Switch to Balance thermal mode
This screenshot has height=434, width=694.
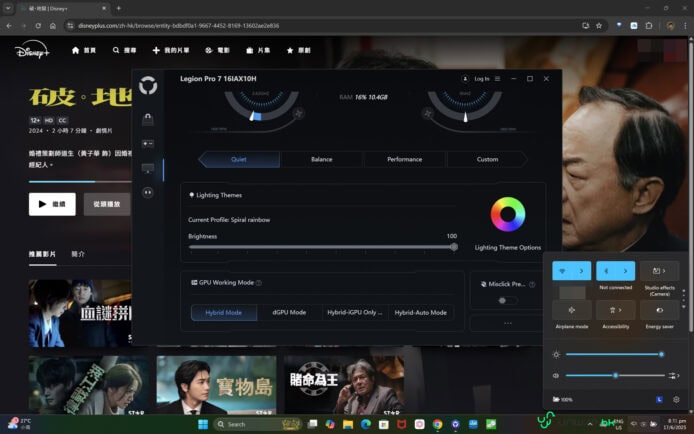pos(321,159)
